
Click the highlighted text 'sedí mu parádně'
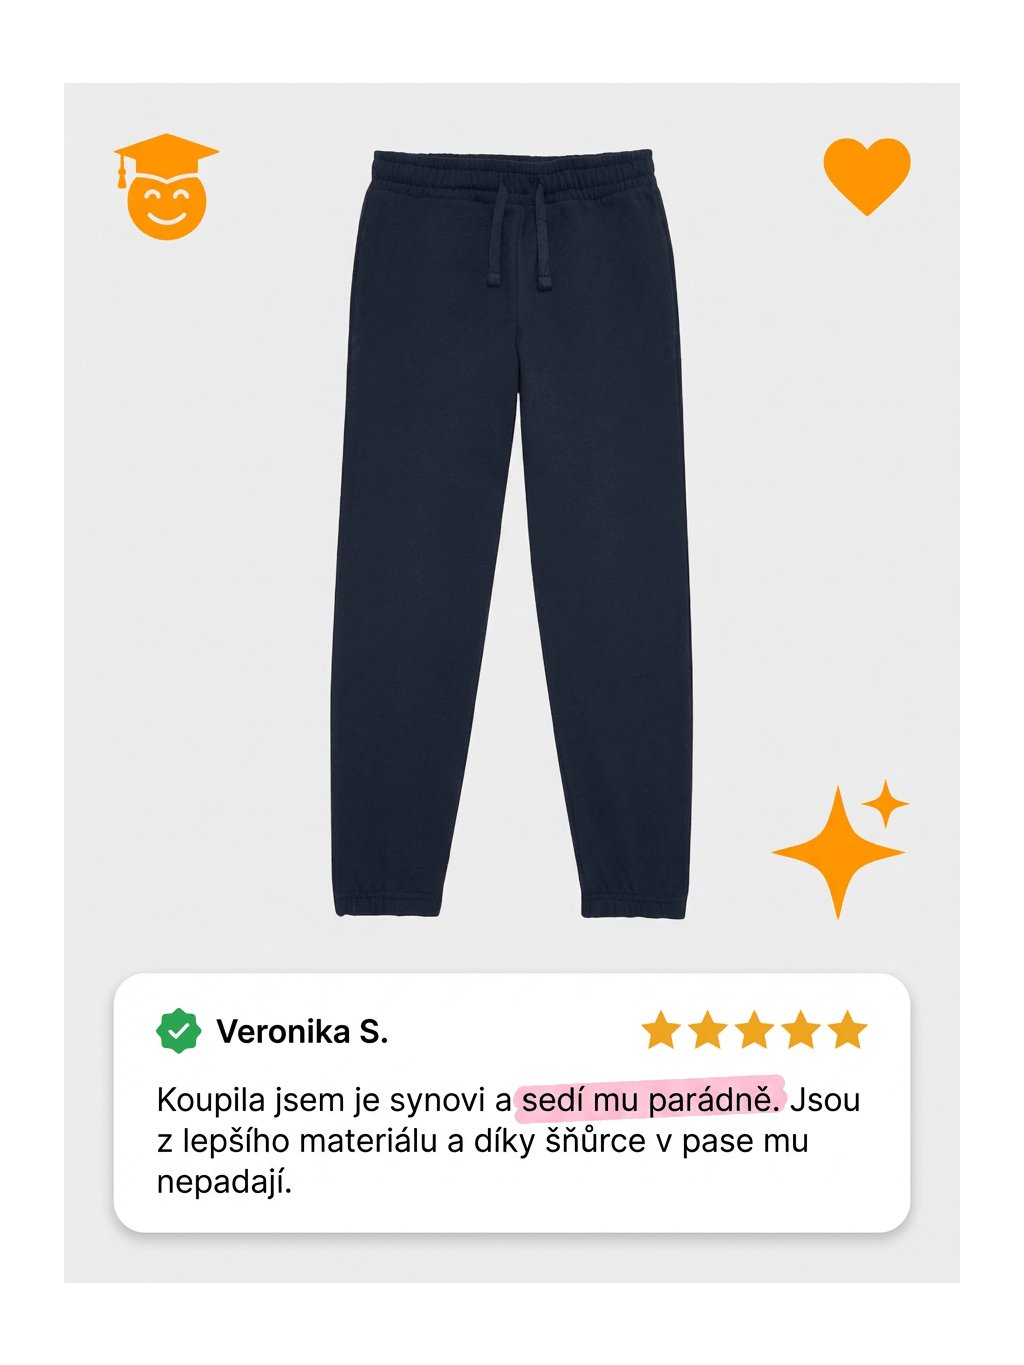pos(650,1100)
